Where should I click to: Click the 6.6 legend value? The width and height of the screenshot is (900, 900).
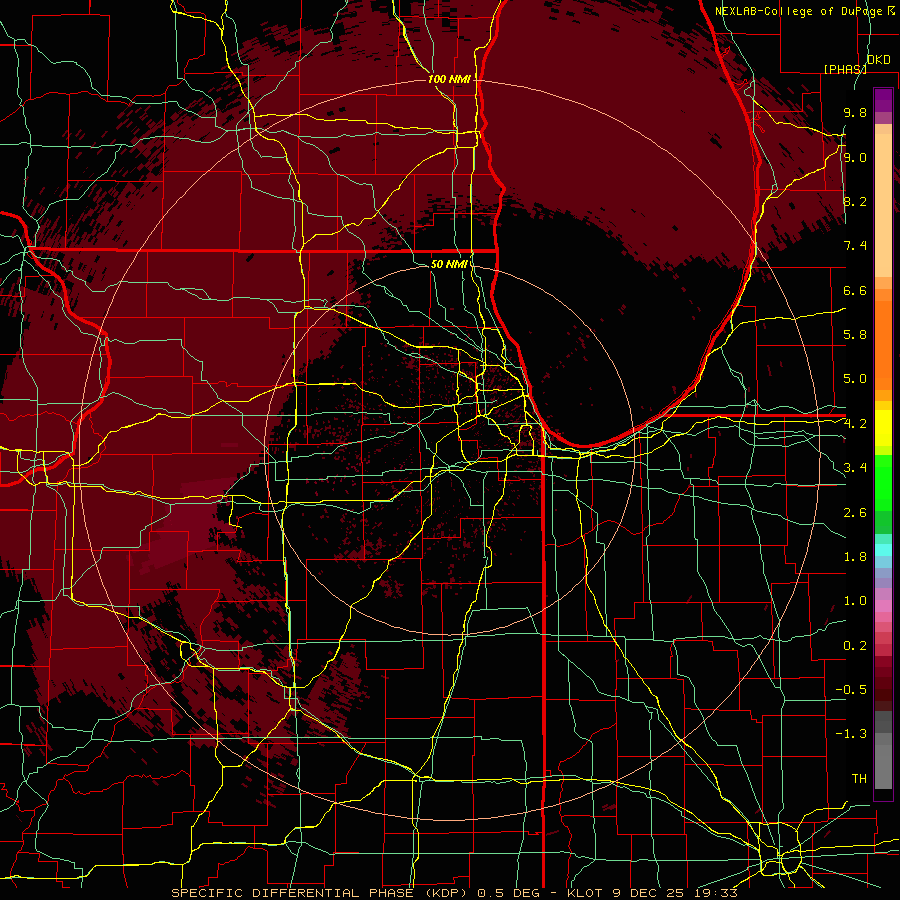pyautogui.click(x=855, y=290)
